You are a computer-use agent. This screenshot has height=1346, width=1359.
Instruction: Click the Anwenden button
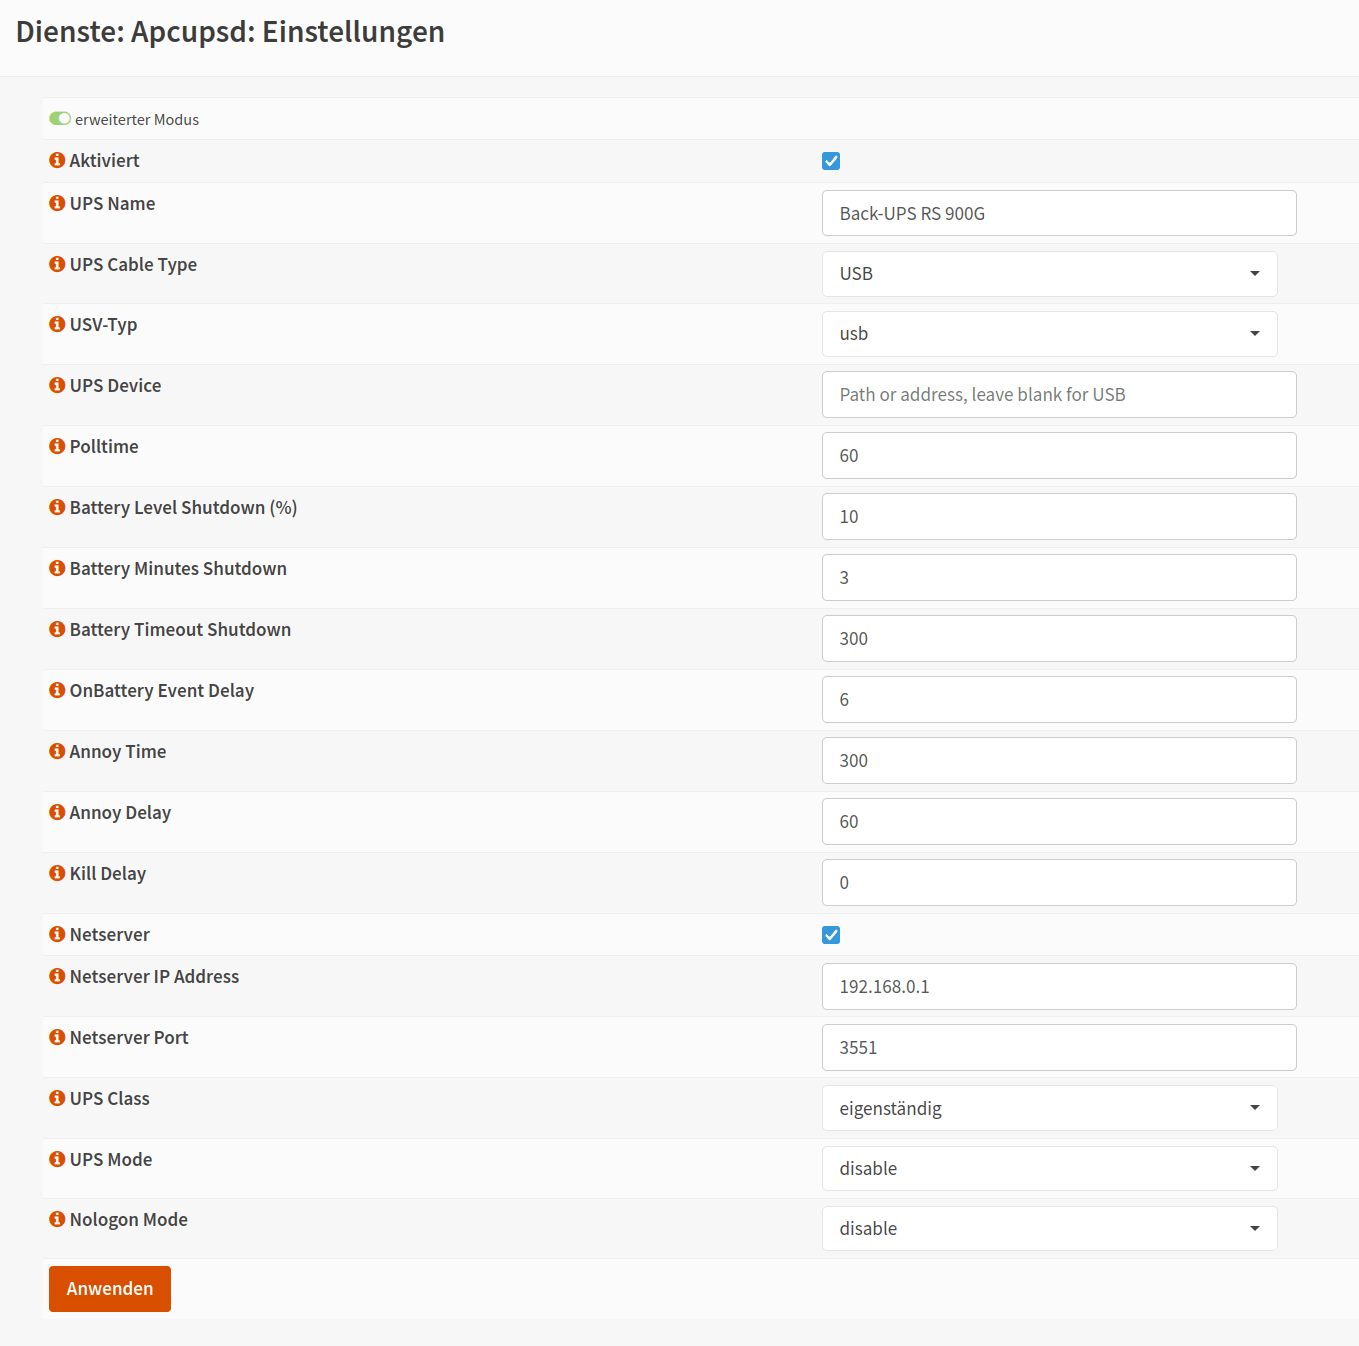click(110, 1289)
